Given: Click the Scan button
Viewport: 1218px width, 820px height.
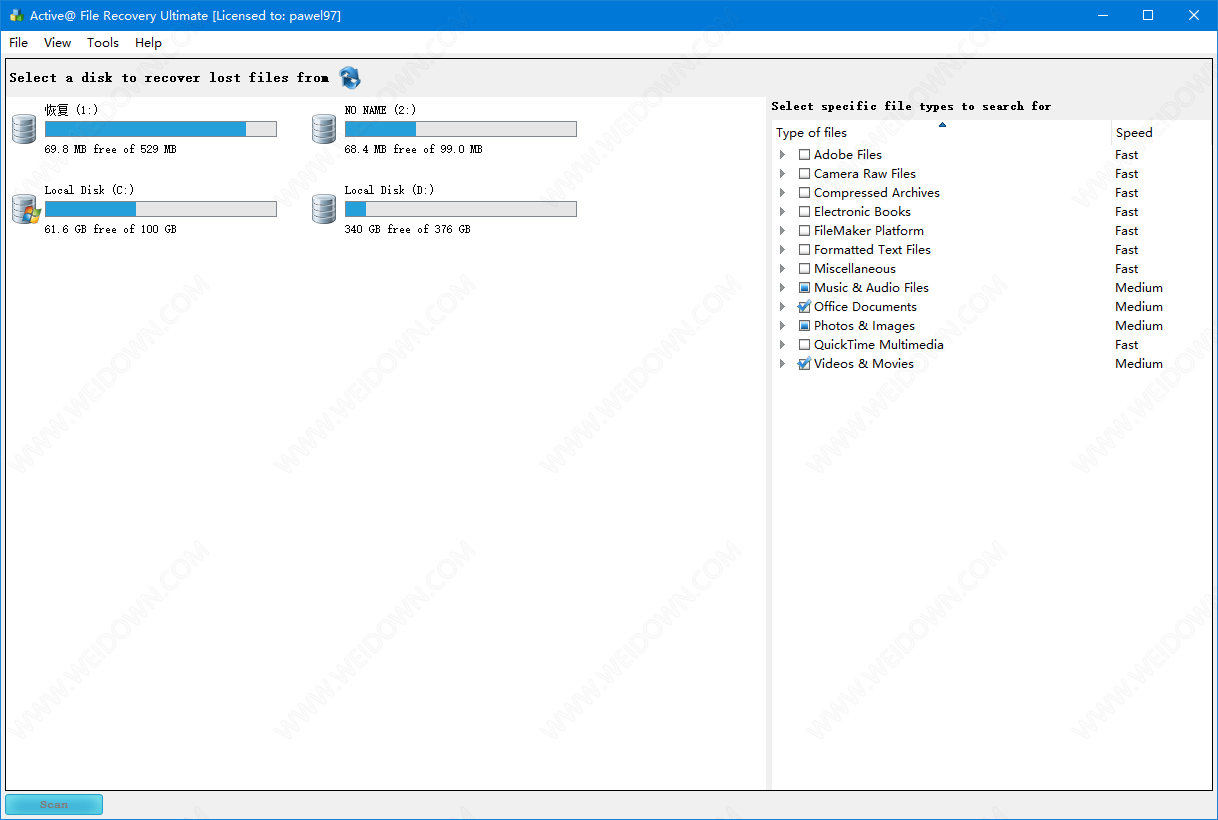Looking at the screenshot, I should point(54,804).
